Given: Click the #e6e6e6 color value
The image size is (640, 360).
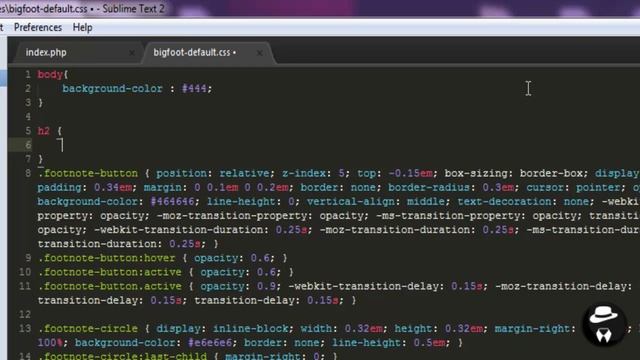Looking at the screenshot, I should (210, 342).
